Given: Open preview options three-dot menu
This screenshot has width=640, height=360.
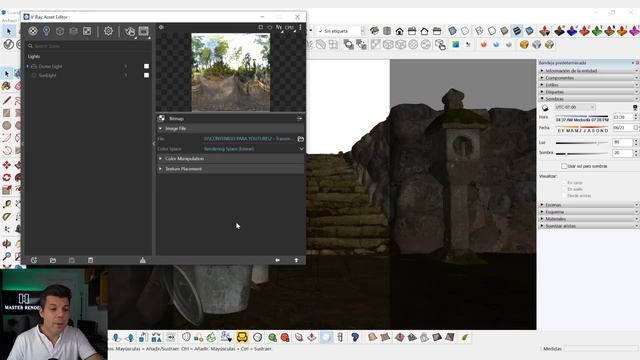Looking at the screenshot, I should point(300,27).
